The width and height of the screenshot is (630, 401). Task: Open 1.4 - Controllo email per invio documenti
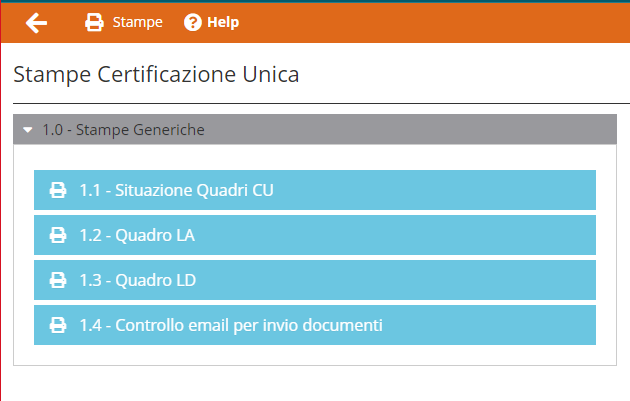pyautogui.click(x=315, y=325)
